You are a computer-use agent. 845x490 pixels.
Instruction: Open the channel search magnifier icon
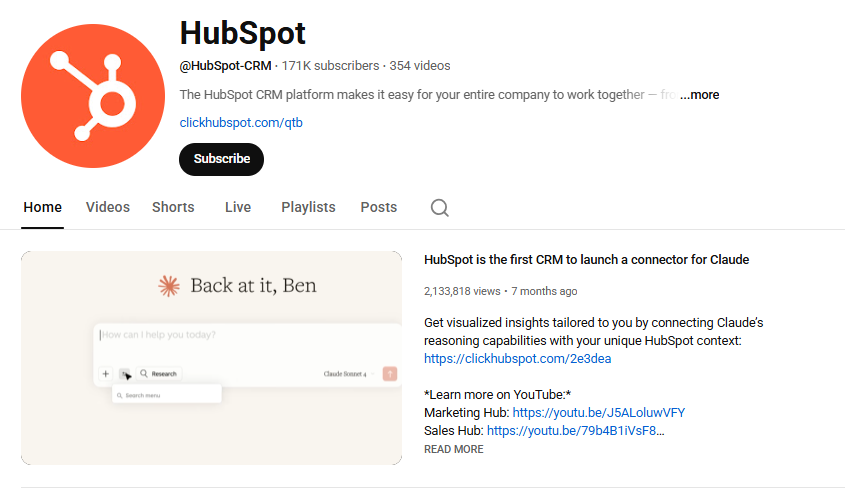(439, 208)
